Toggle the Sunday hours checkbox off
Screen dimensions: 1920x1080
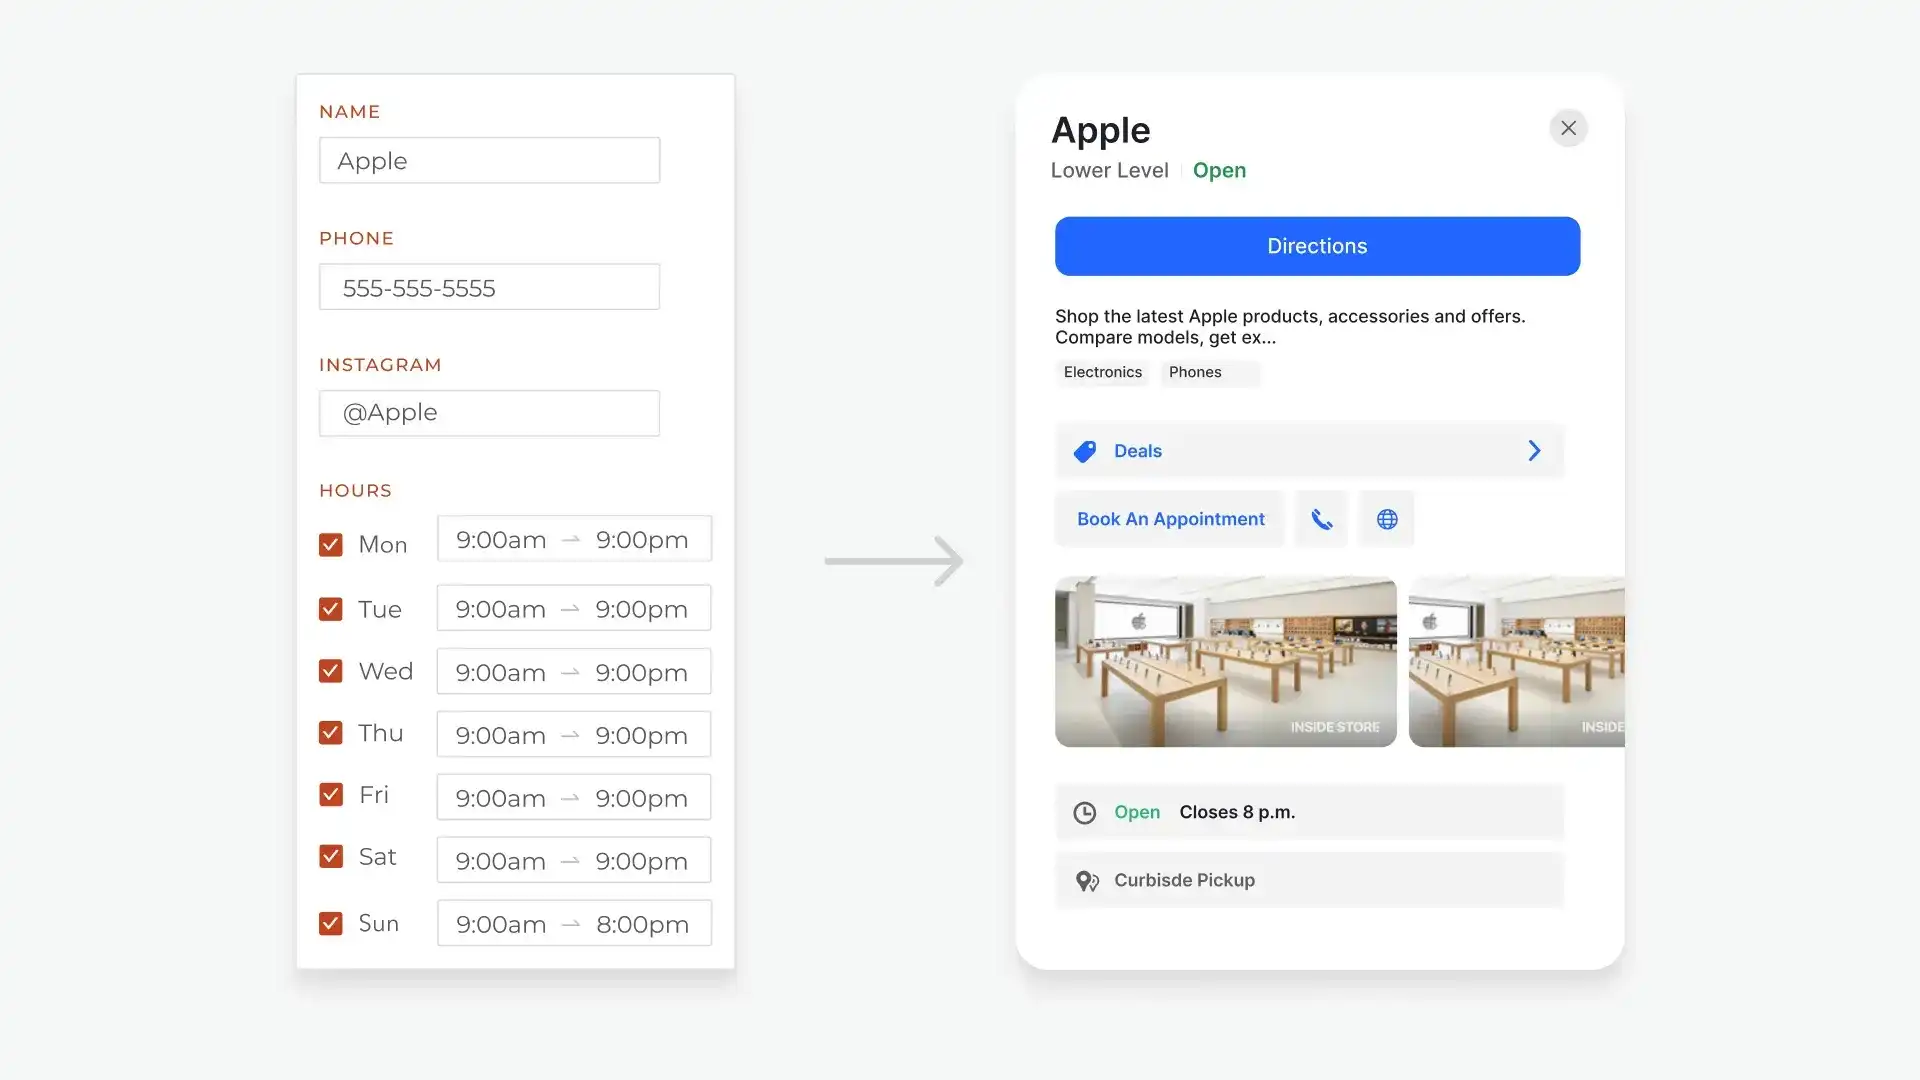click(330, 923)
